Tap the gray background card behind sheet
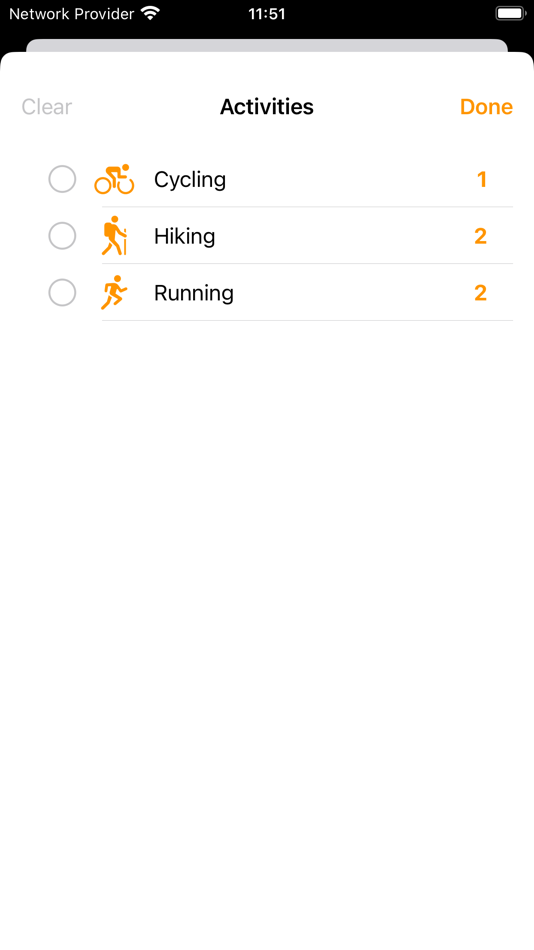This screenshot has width=534, height=950. [267, 45]
